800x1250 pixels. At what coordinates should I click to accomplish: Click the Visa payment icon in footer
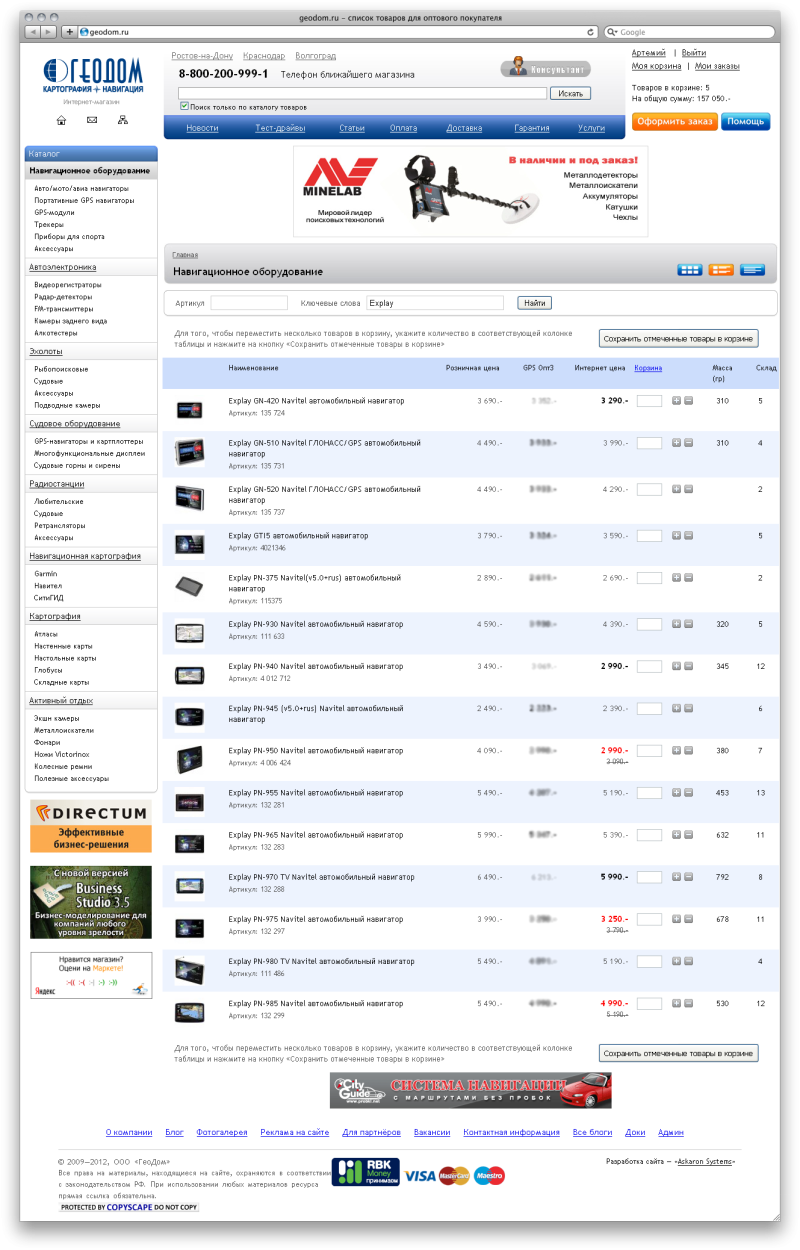click(x=420, y=1176)
